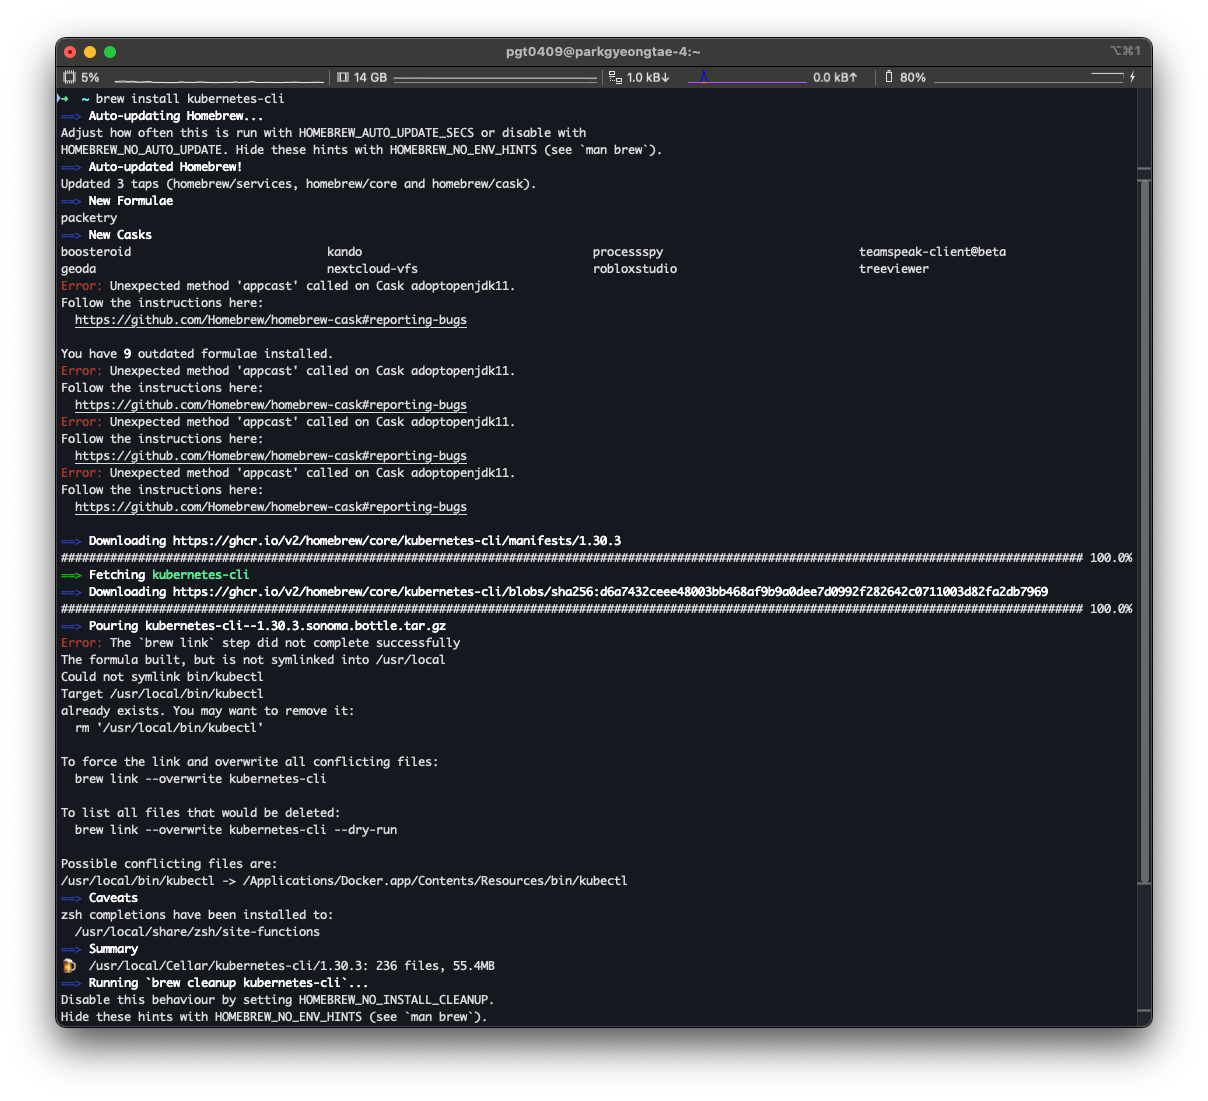The image size is (1208, 1101).
Task: Click the terminal vertical scrollbar thumb
Action: coord(1144,532)
